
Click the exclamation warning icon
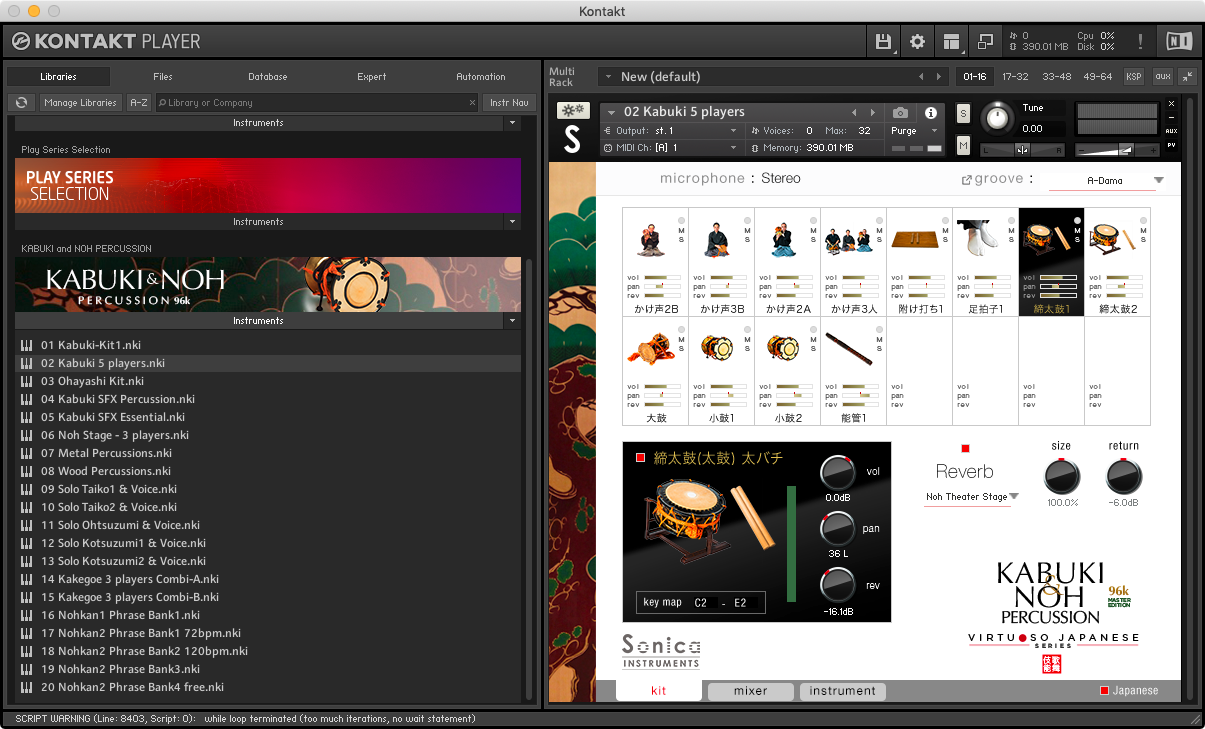[1140, 42]
